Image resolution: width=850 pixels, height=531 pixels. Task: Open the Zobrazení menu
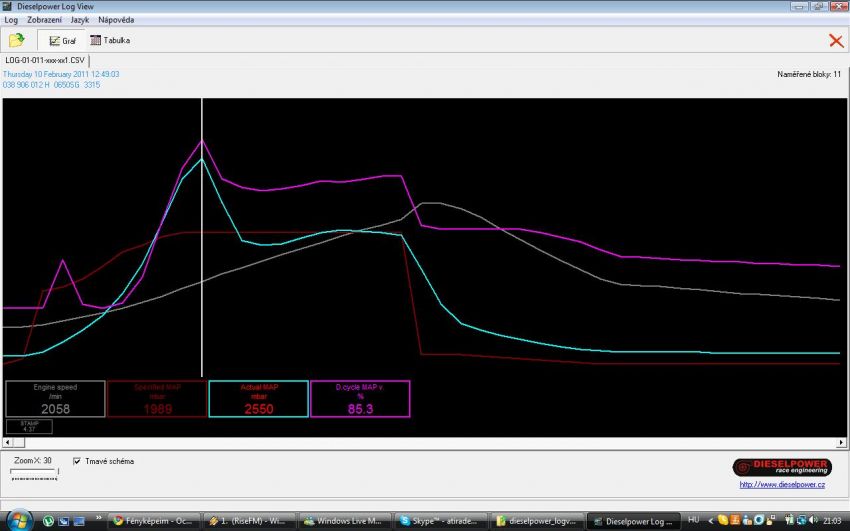click(x=44, y=20)
